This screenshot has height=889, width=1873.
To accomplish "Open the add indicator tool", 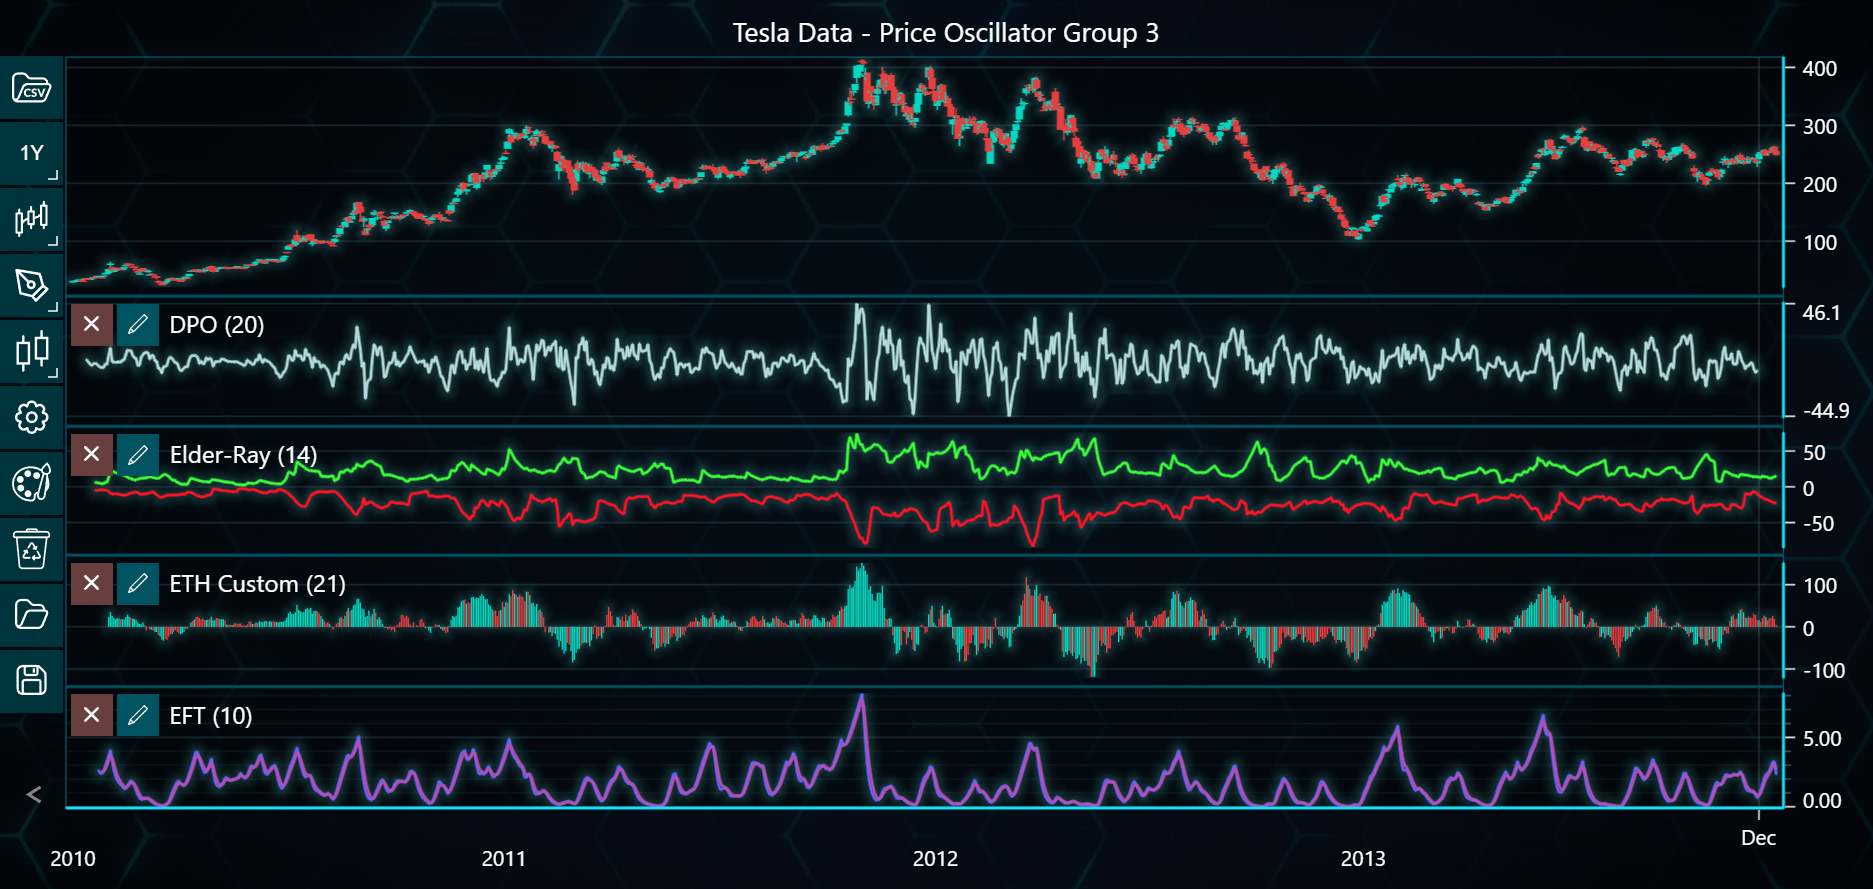I will tap(31, 351).
